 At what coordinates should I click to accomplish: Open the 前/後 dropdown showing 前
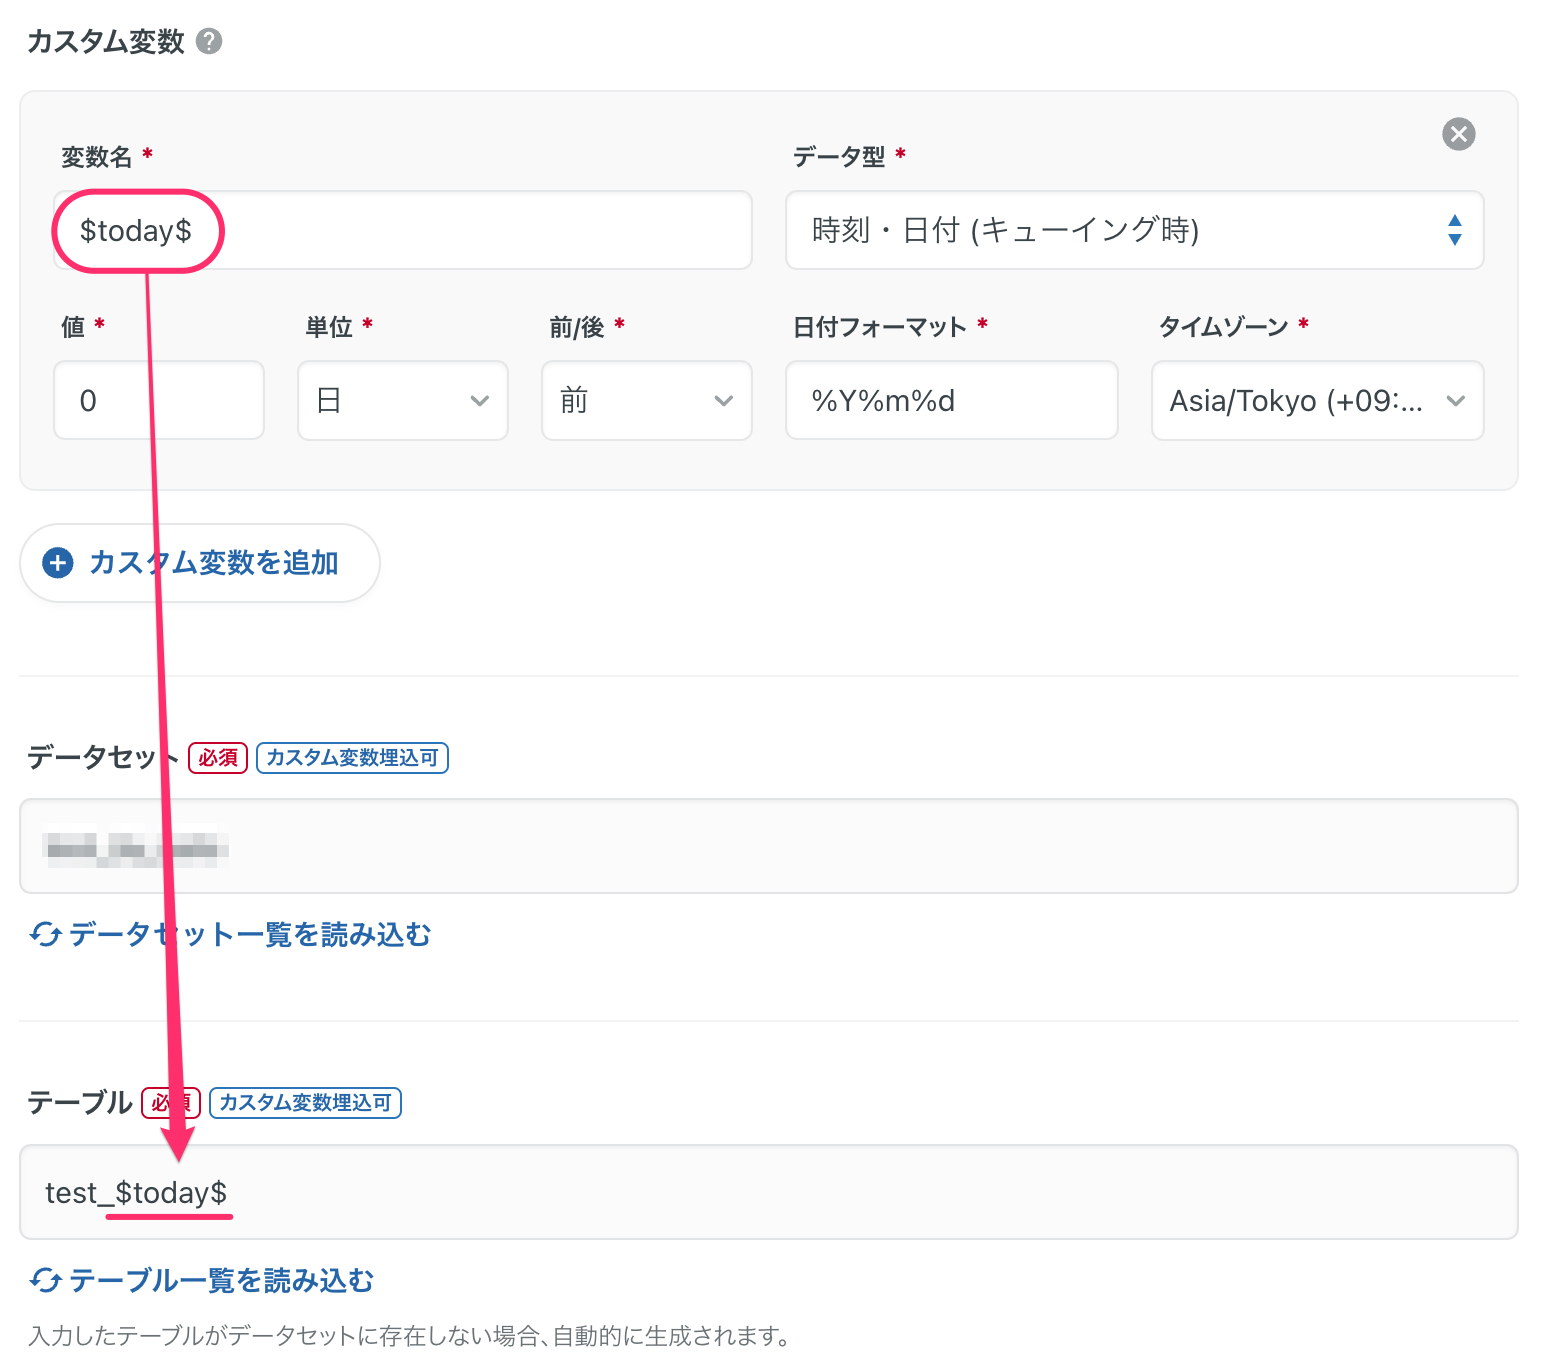pos(647,400)
